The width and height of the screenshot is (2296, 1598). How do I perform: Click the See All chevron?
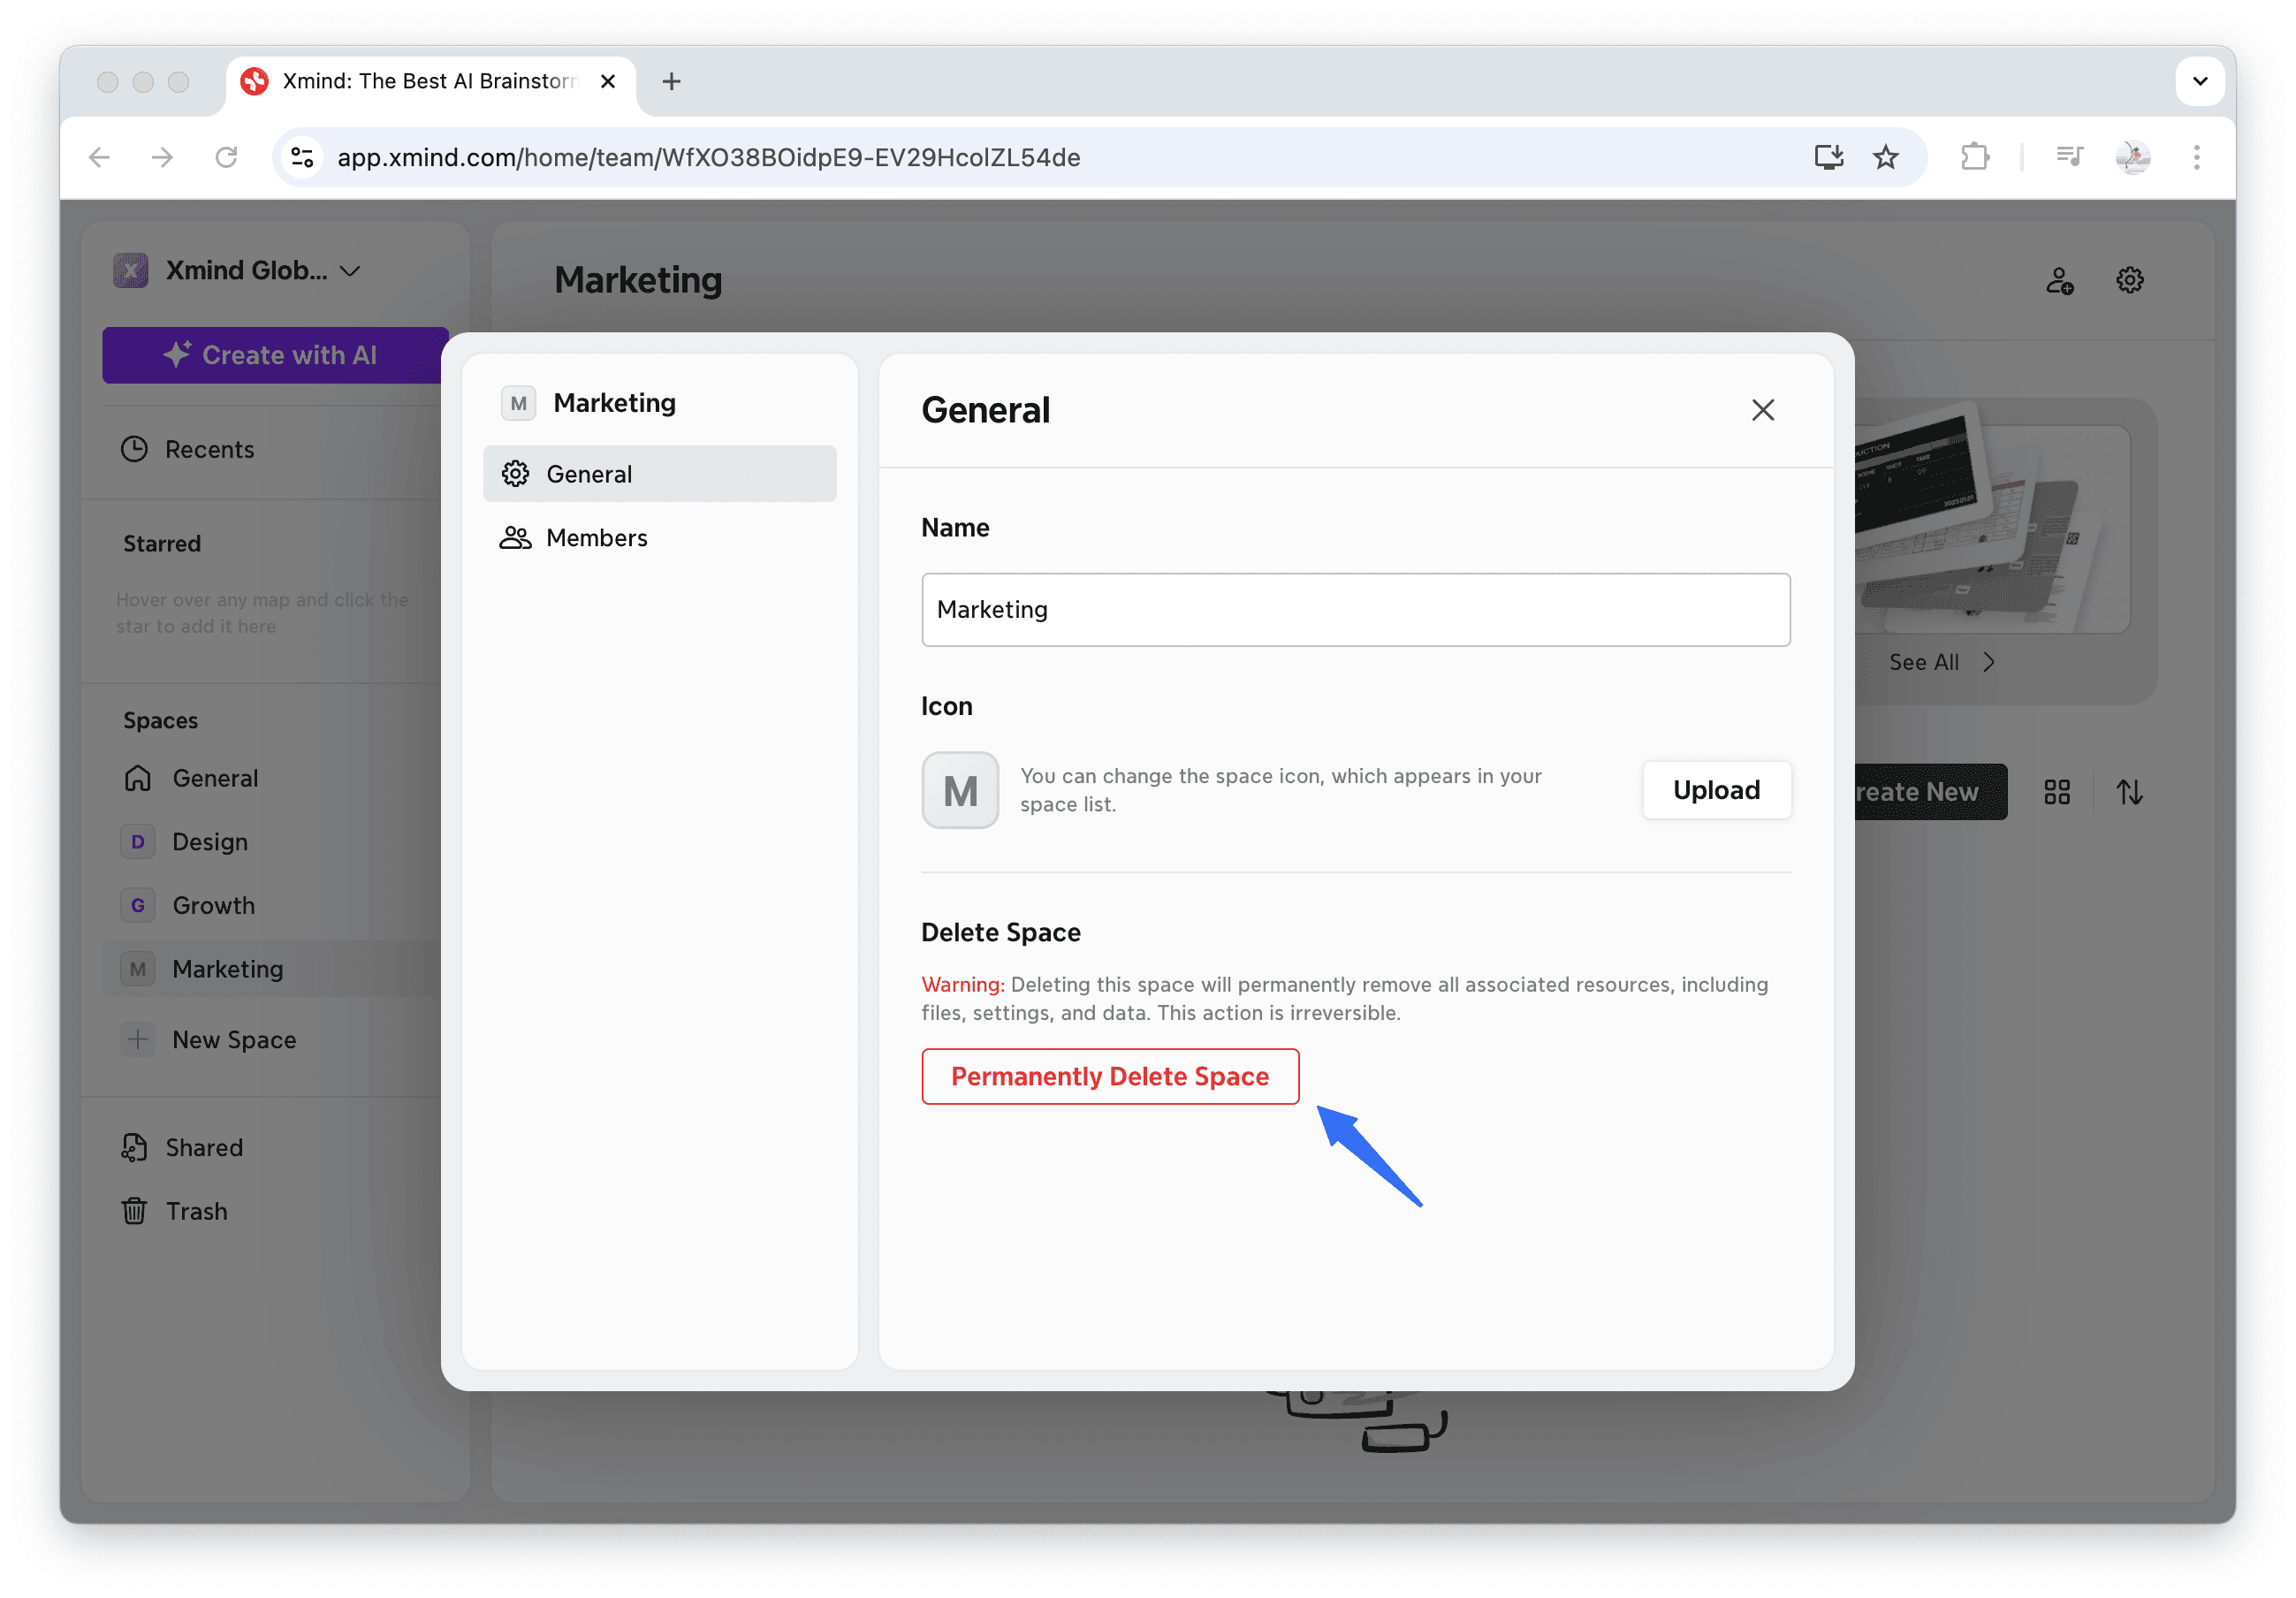click(x=1990, y=661)
